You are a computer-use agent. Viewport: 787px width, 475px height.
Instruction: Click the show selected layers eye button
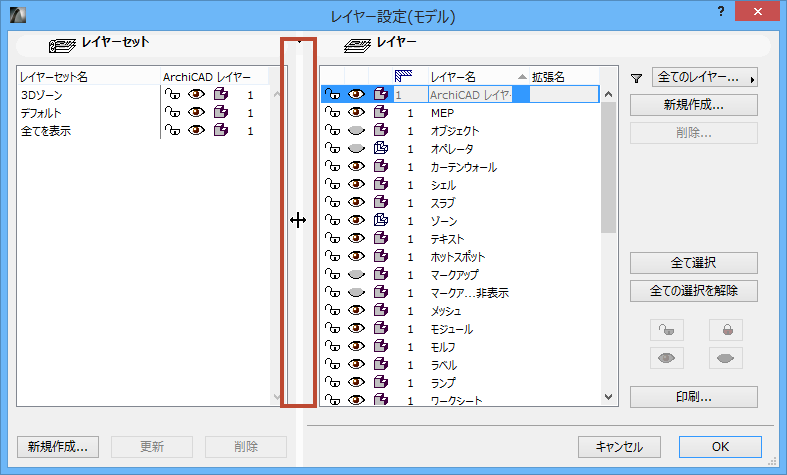pyautogui.click(x=667, y=358)
